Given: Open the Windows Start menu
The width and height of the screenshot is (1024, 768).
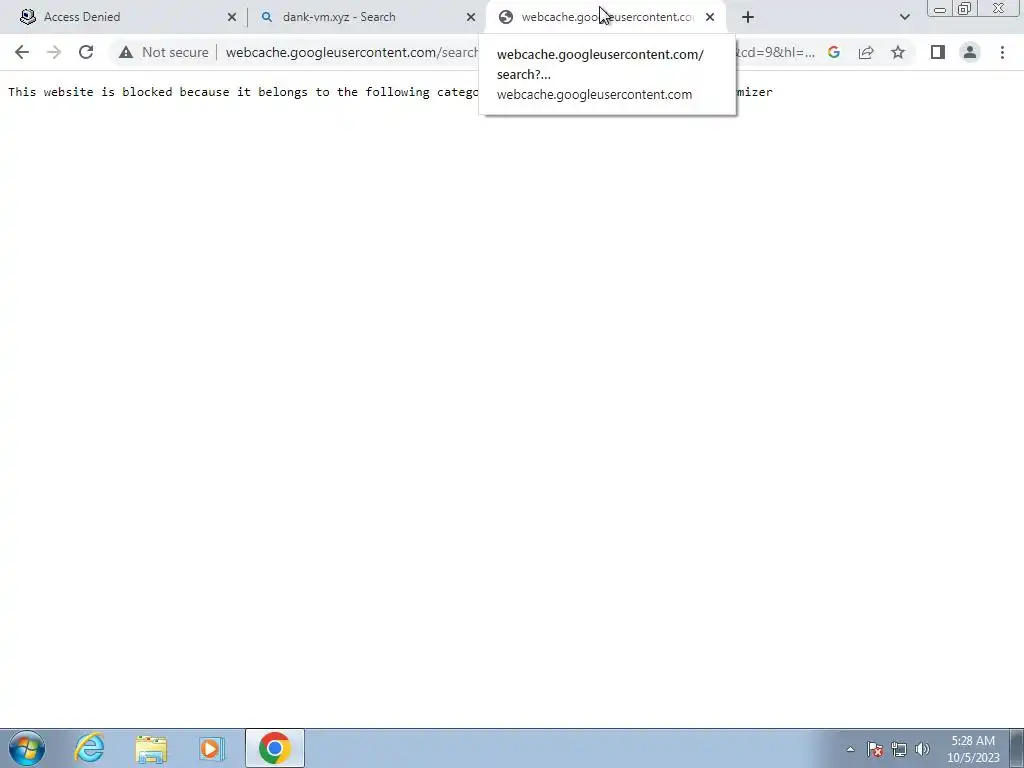Looking at the screenshot, I should pyautogui.click(x=27, y=748).
